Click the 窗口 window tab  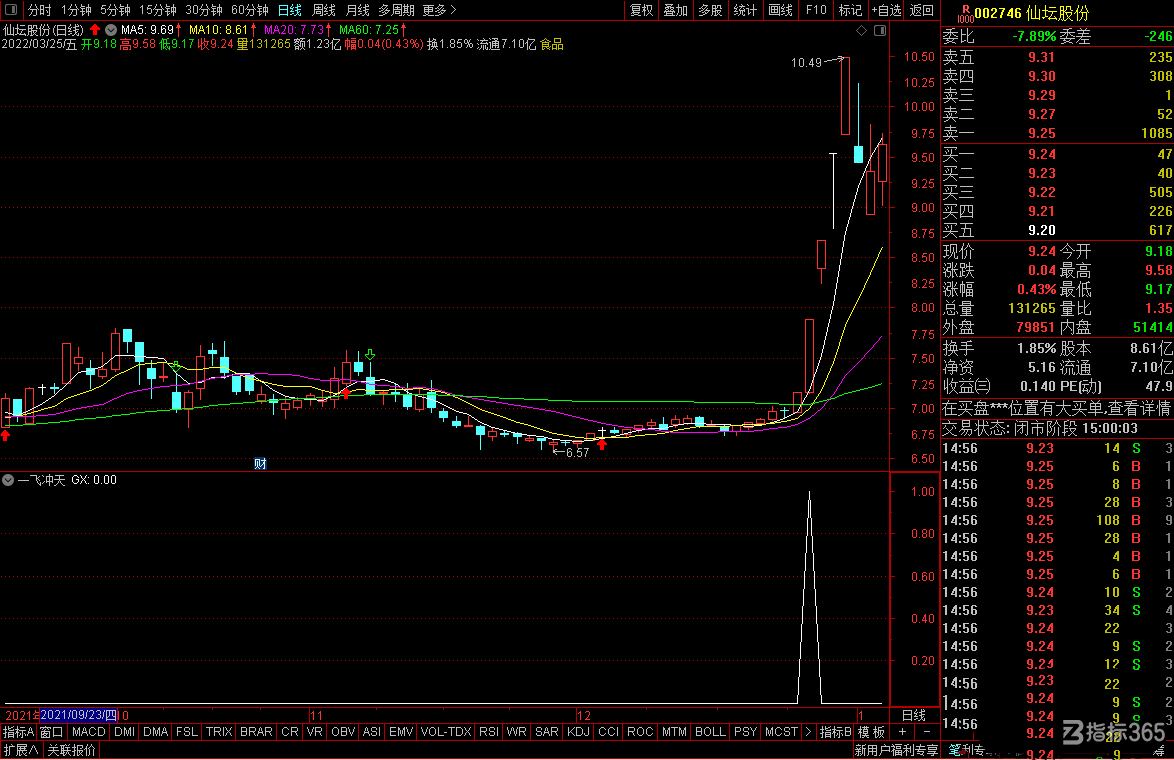pos(51,732)
